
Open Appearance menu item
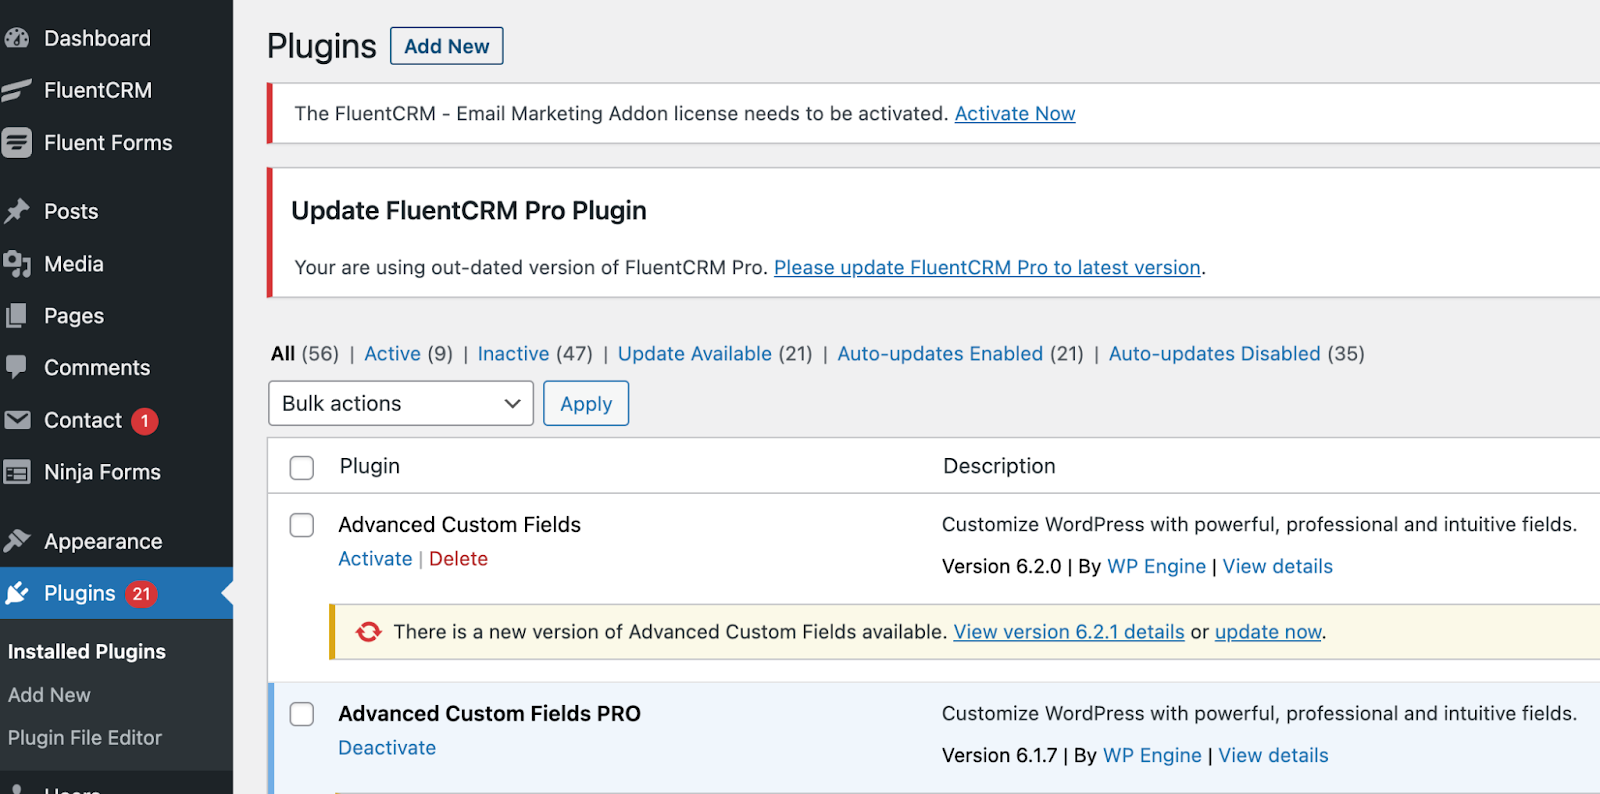tap(103, 541)
